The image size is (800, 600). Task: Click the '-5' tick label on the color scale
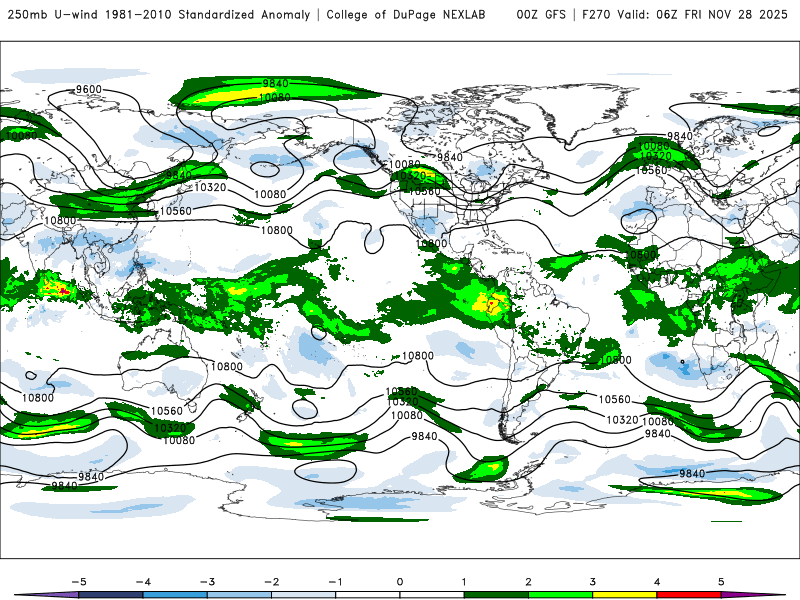[x=79, y=582]
